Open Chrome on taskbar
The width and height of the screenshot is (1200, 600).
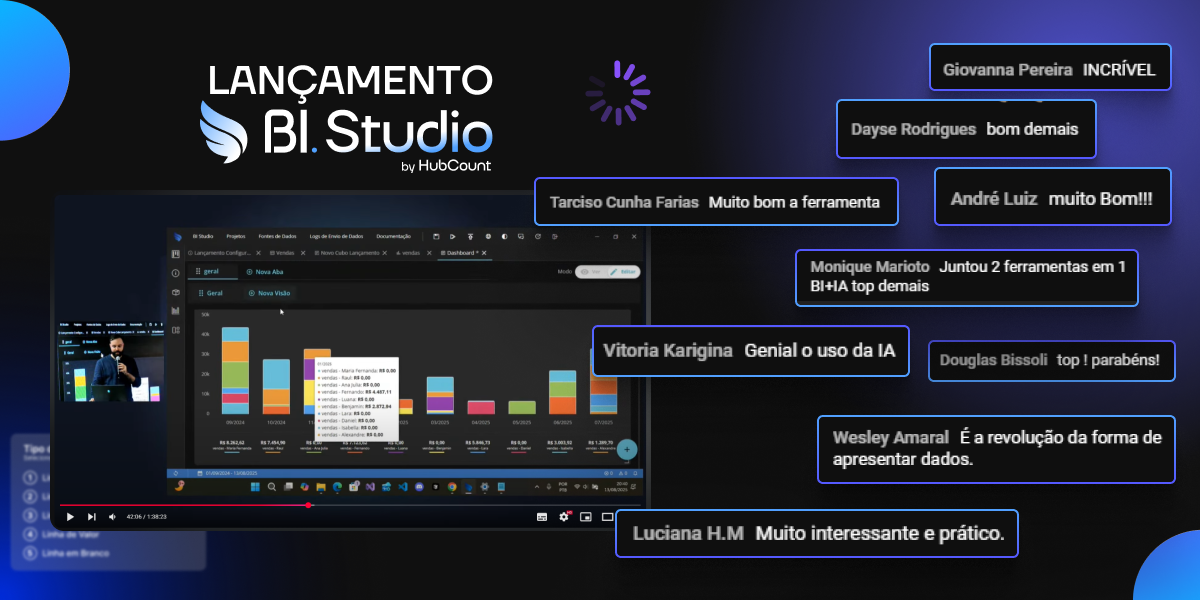(452, 487)
